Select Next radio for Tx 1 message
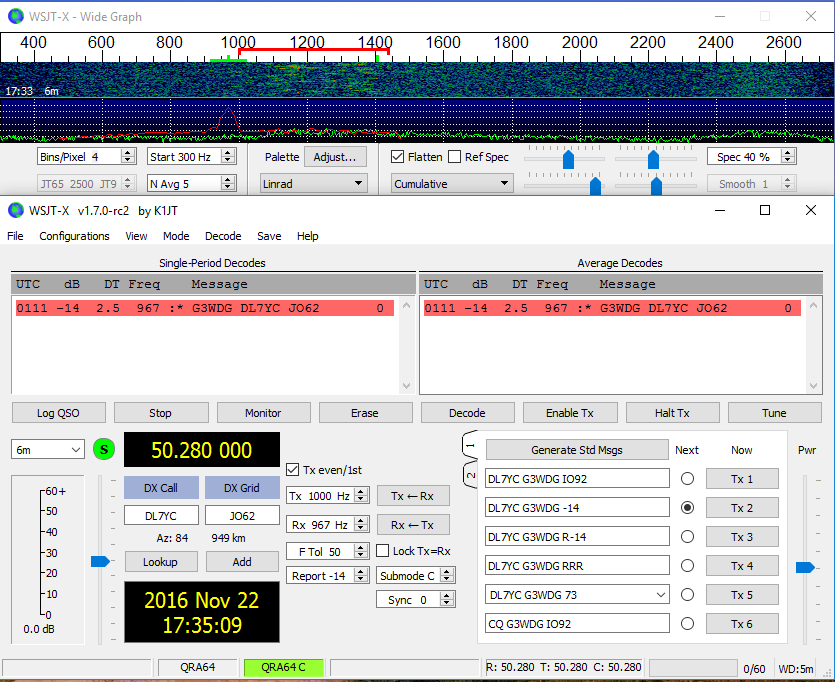 pyautogui.click(x=687, y=479)
